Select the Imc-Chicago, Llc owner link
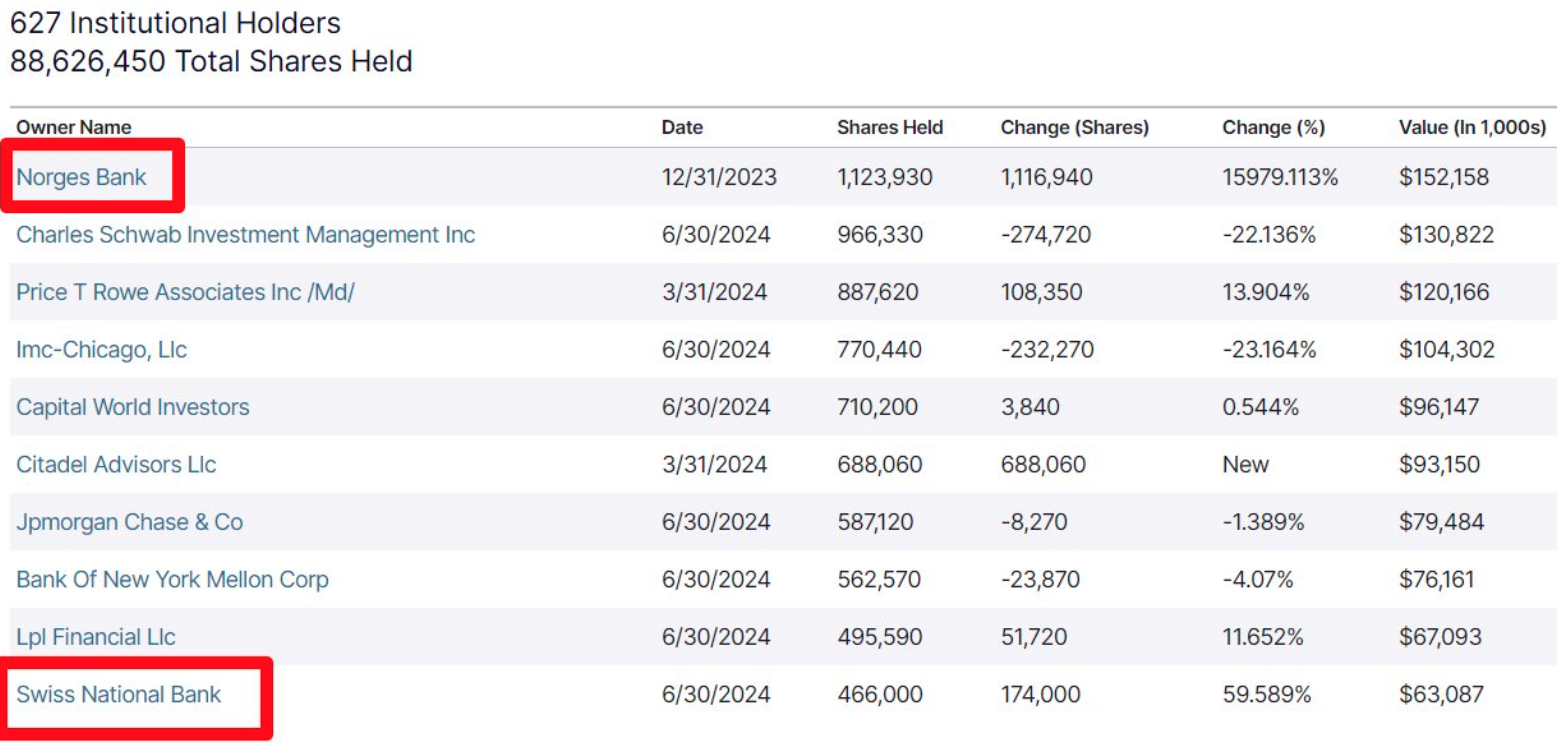Image resolution: width=1557 pixels, height=745 pixels. point(101,350)
